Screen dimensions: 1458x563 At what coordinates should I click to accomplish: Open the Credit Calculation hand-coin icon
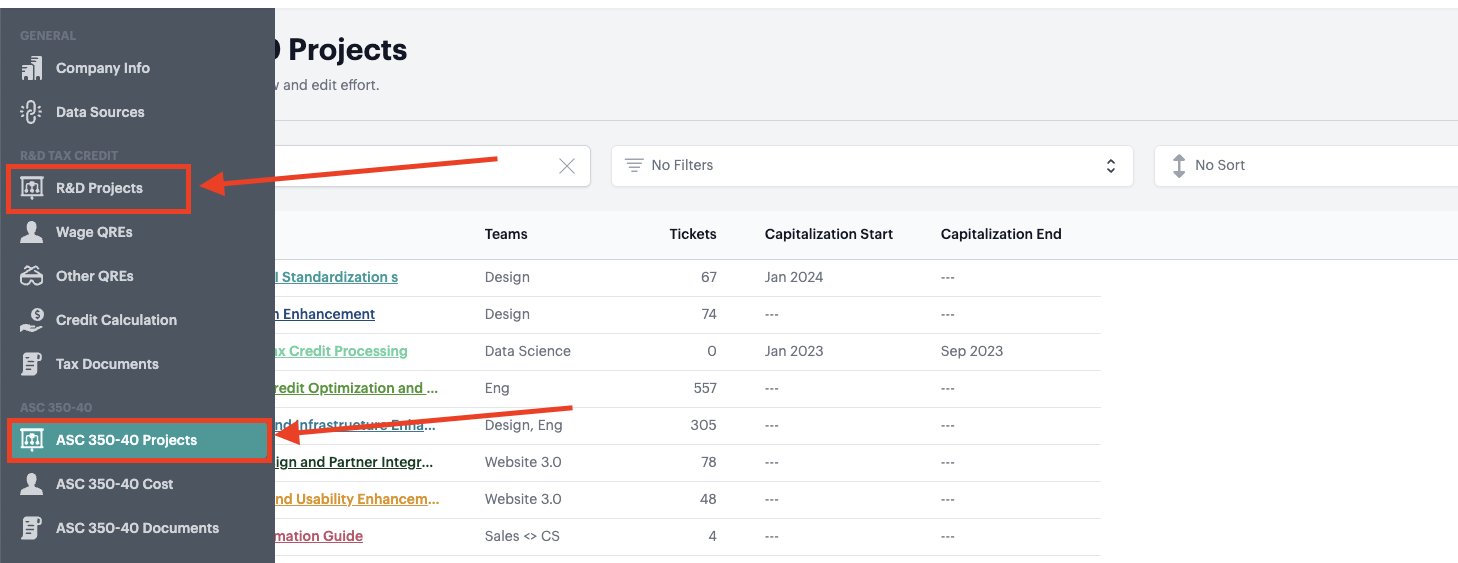(32, 320)
